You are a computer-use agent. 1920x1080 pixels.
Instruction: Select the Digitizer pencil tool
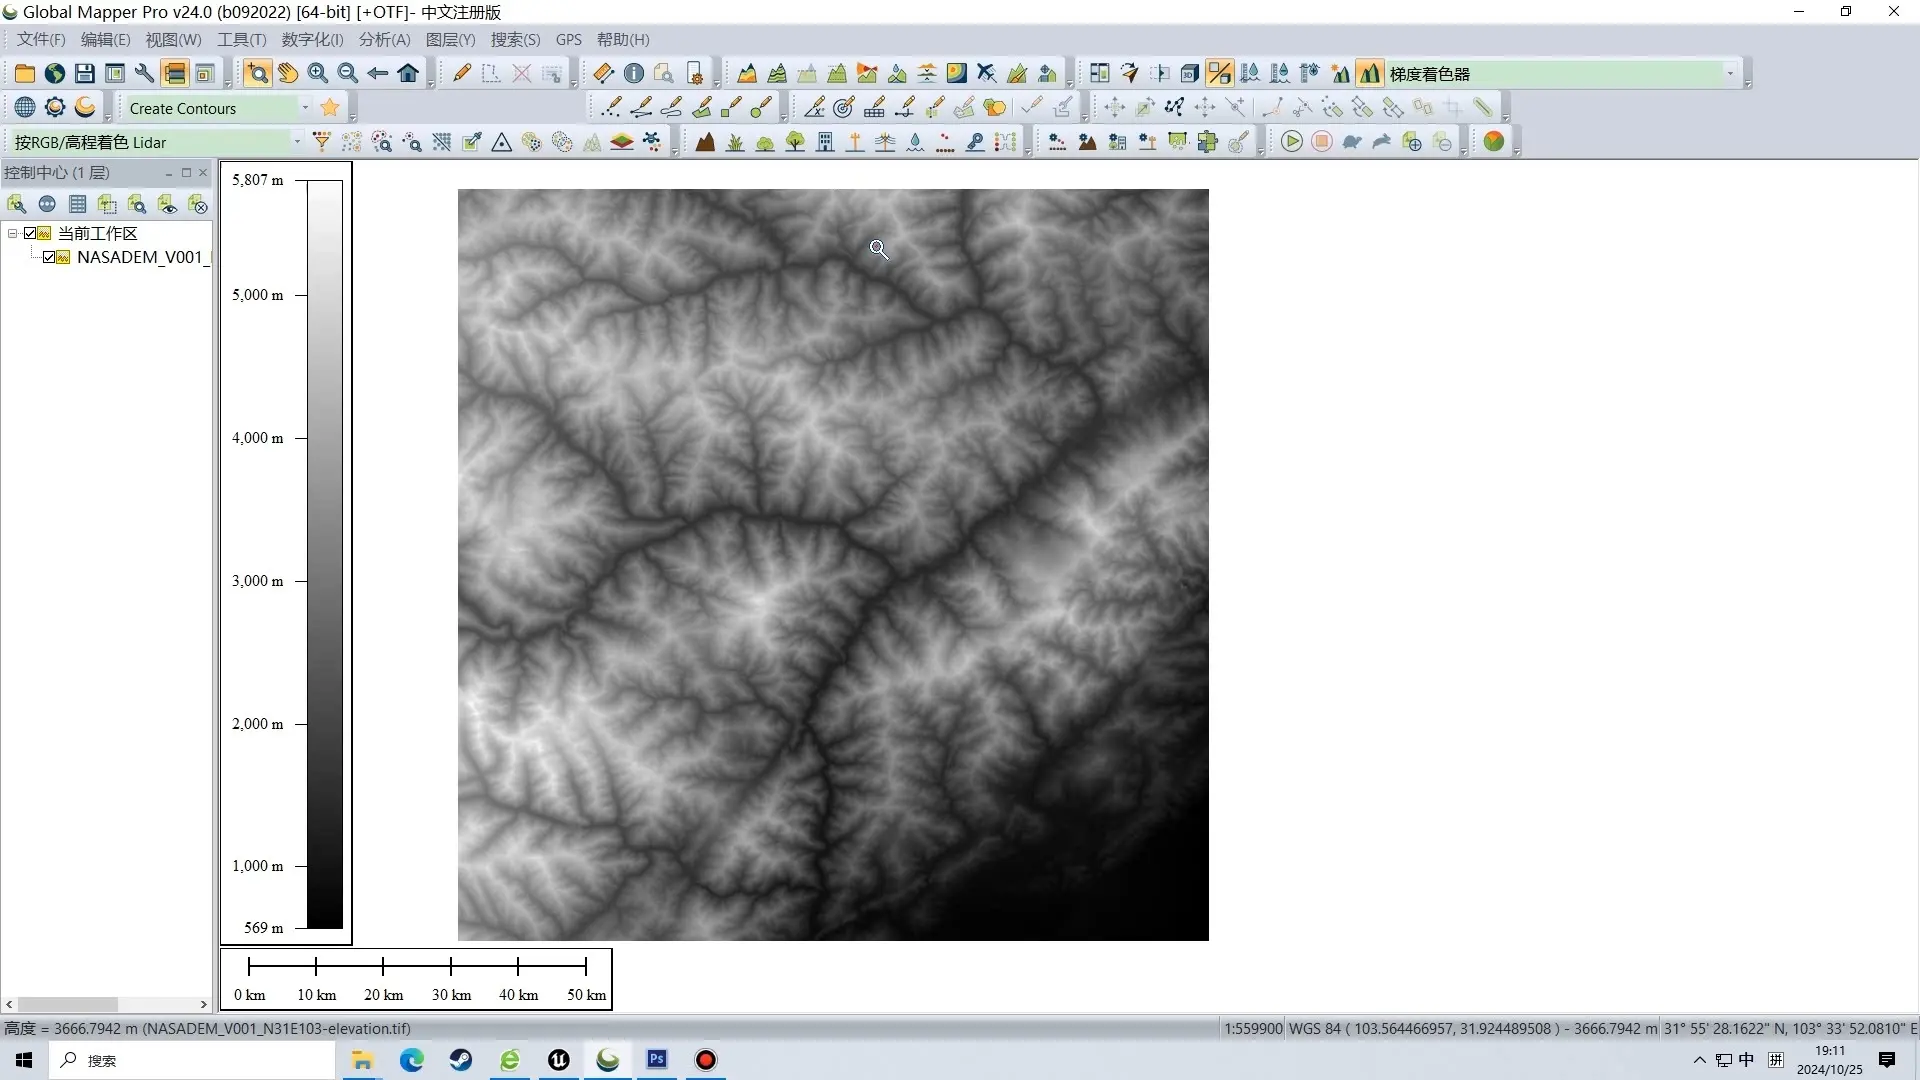tap(462, 73)
